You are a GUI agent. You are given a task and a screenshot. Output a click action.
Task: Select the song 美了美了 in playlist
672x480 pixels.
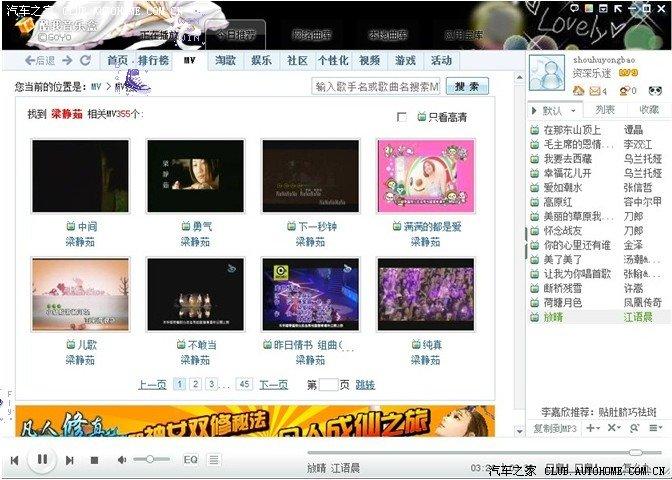point(599,260)
